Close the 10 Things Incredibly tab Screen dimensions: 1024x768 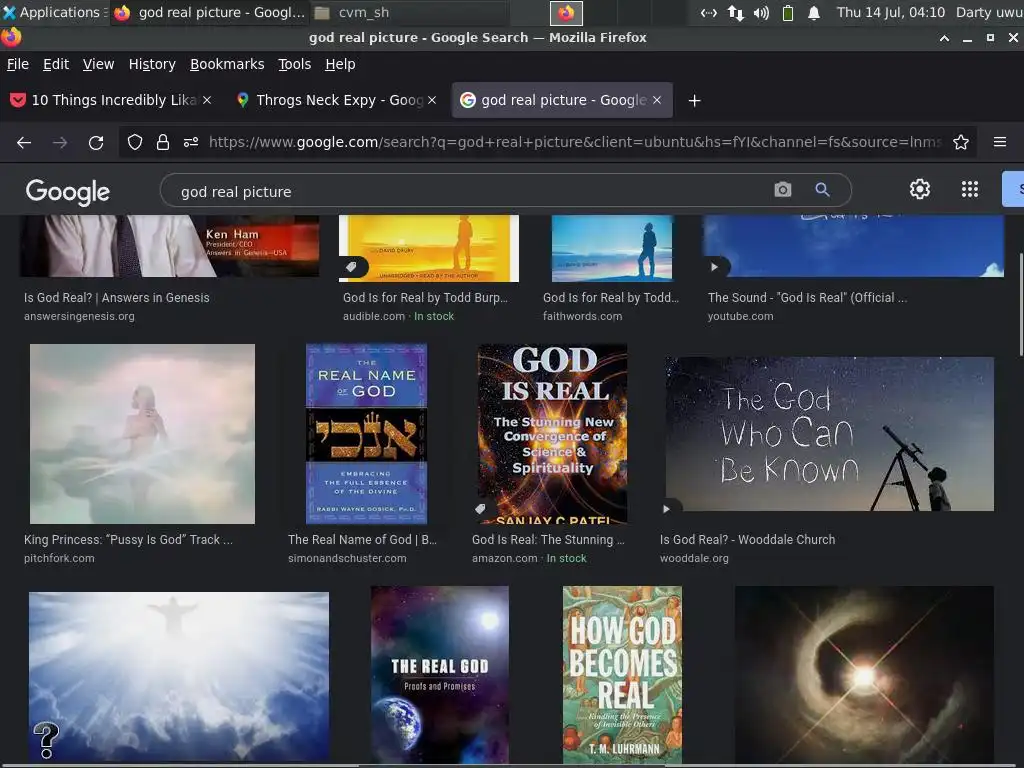(207, 100)
